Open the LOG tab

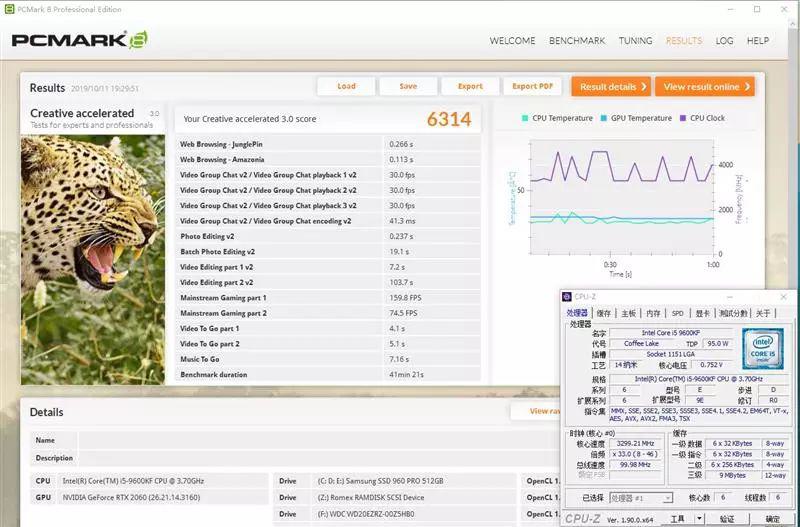point(724,41)
